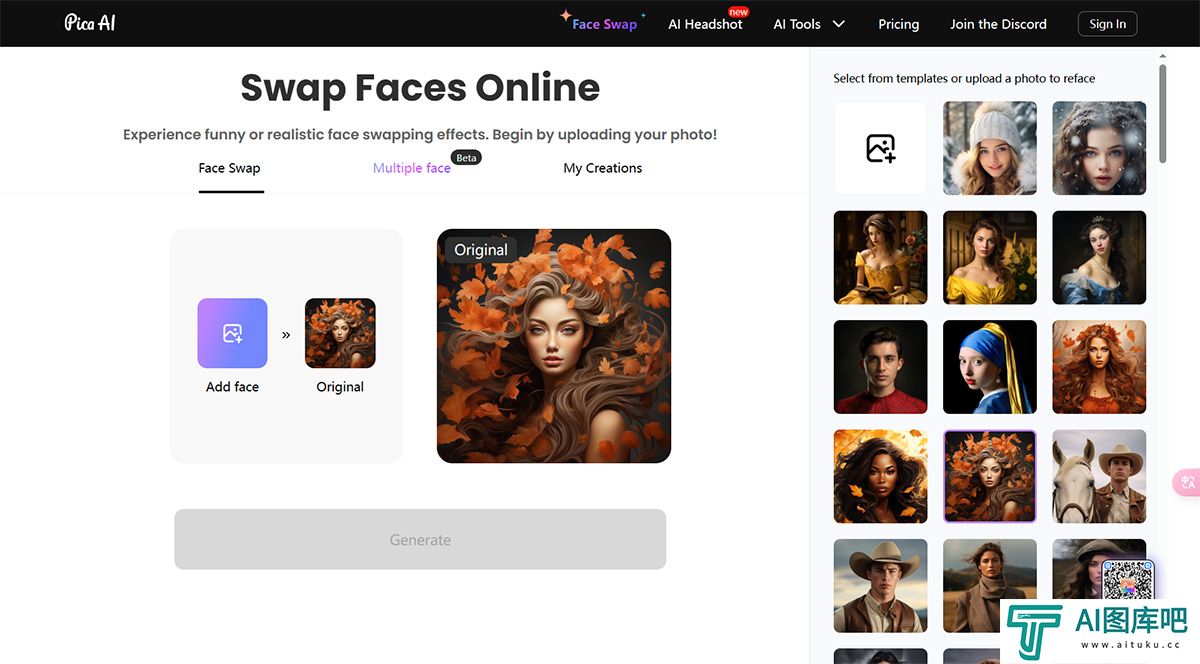Click the large Original preview image

554,346
